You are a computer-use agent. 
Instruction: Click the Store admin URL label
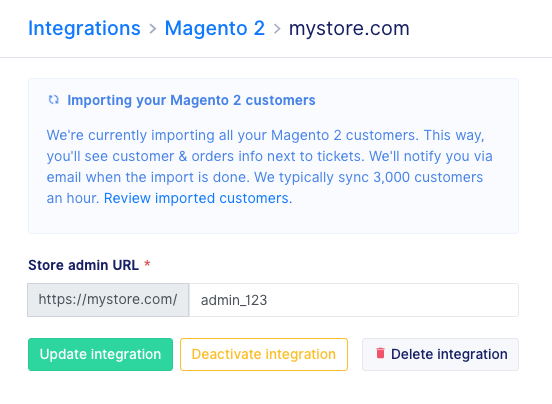[x=83, y=265]
